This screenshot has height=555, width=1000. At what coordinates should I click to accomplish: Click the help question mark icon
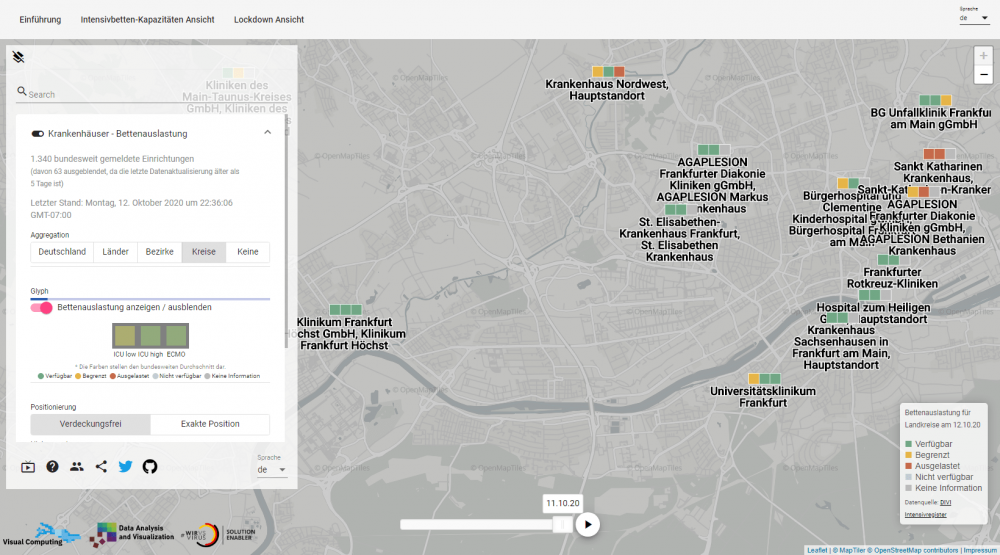(x=52, y=466)
